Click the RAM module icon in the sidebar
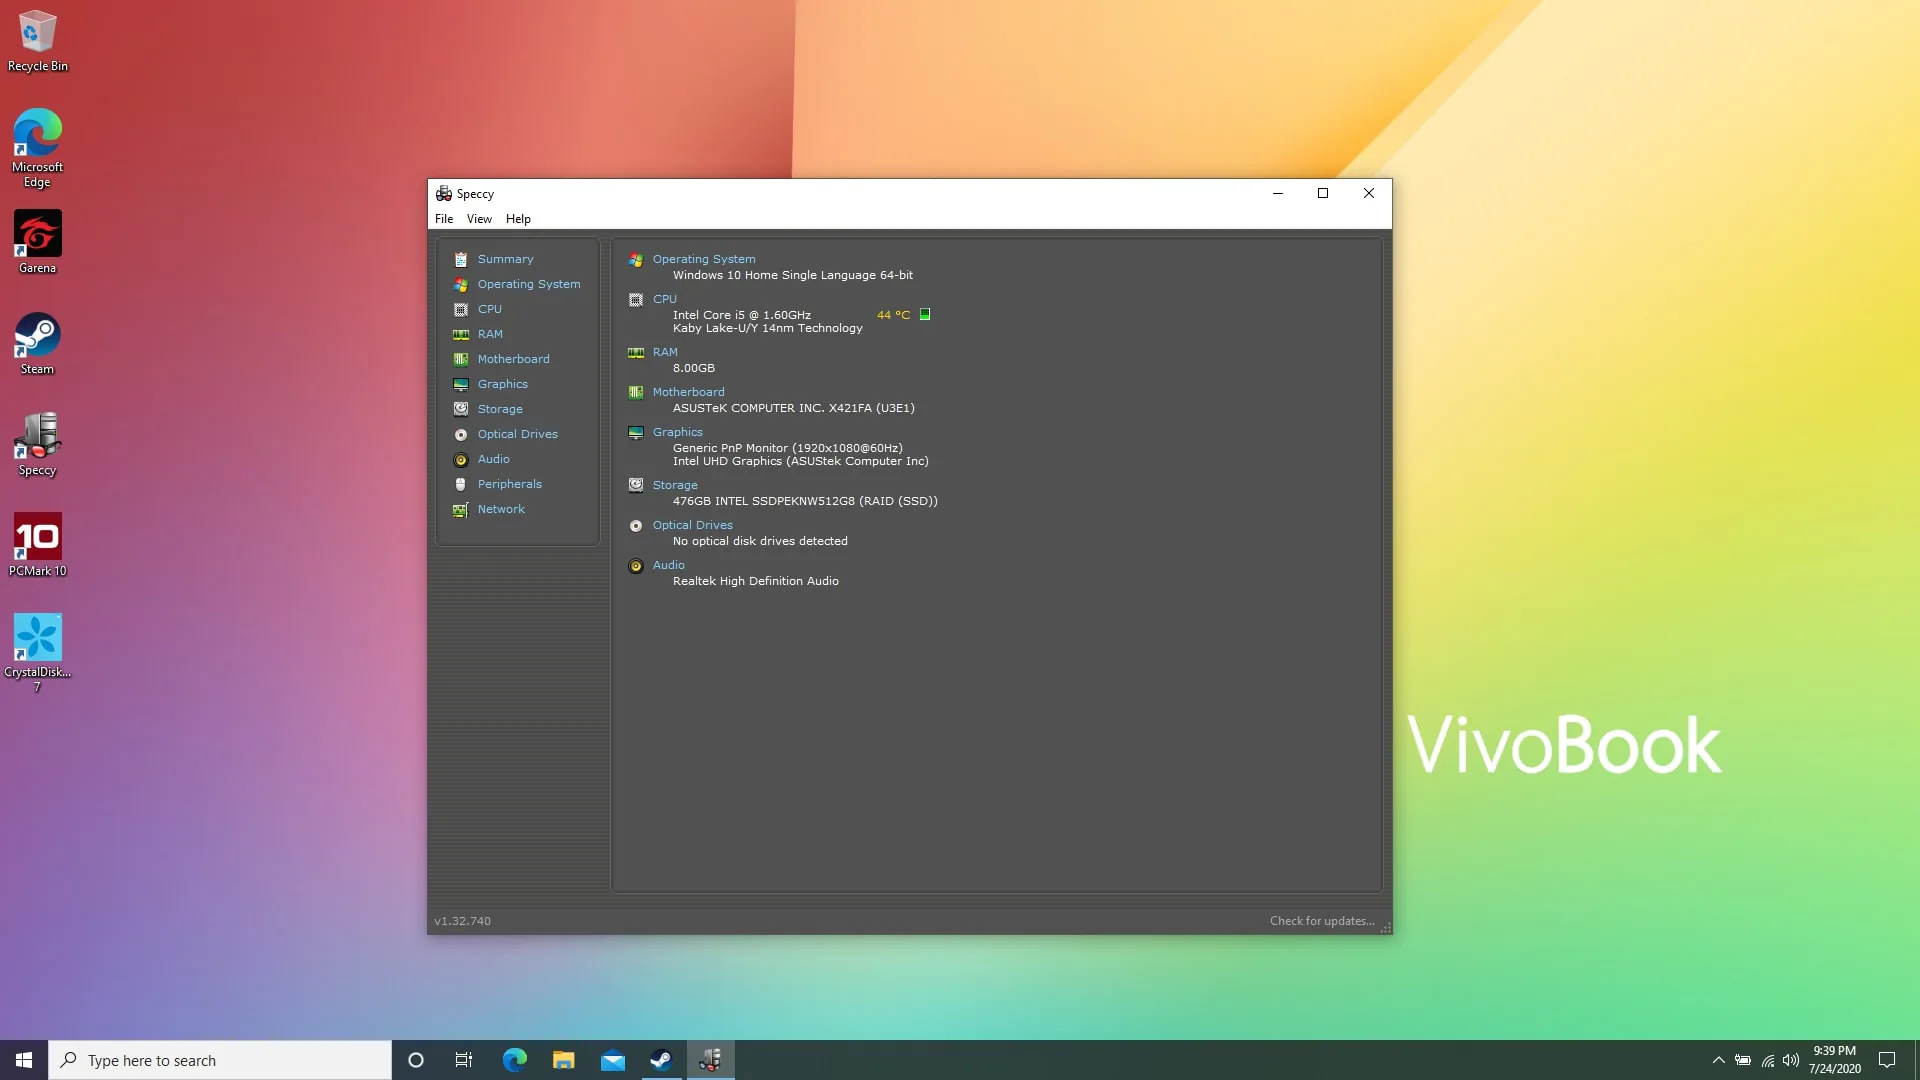 tap(461, 334)
